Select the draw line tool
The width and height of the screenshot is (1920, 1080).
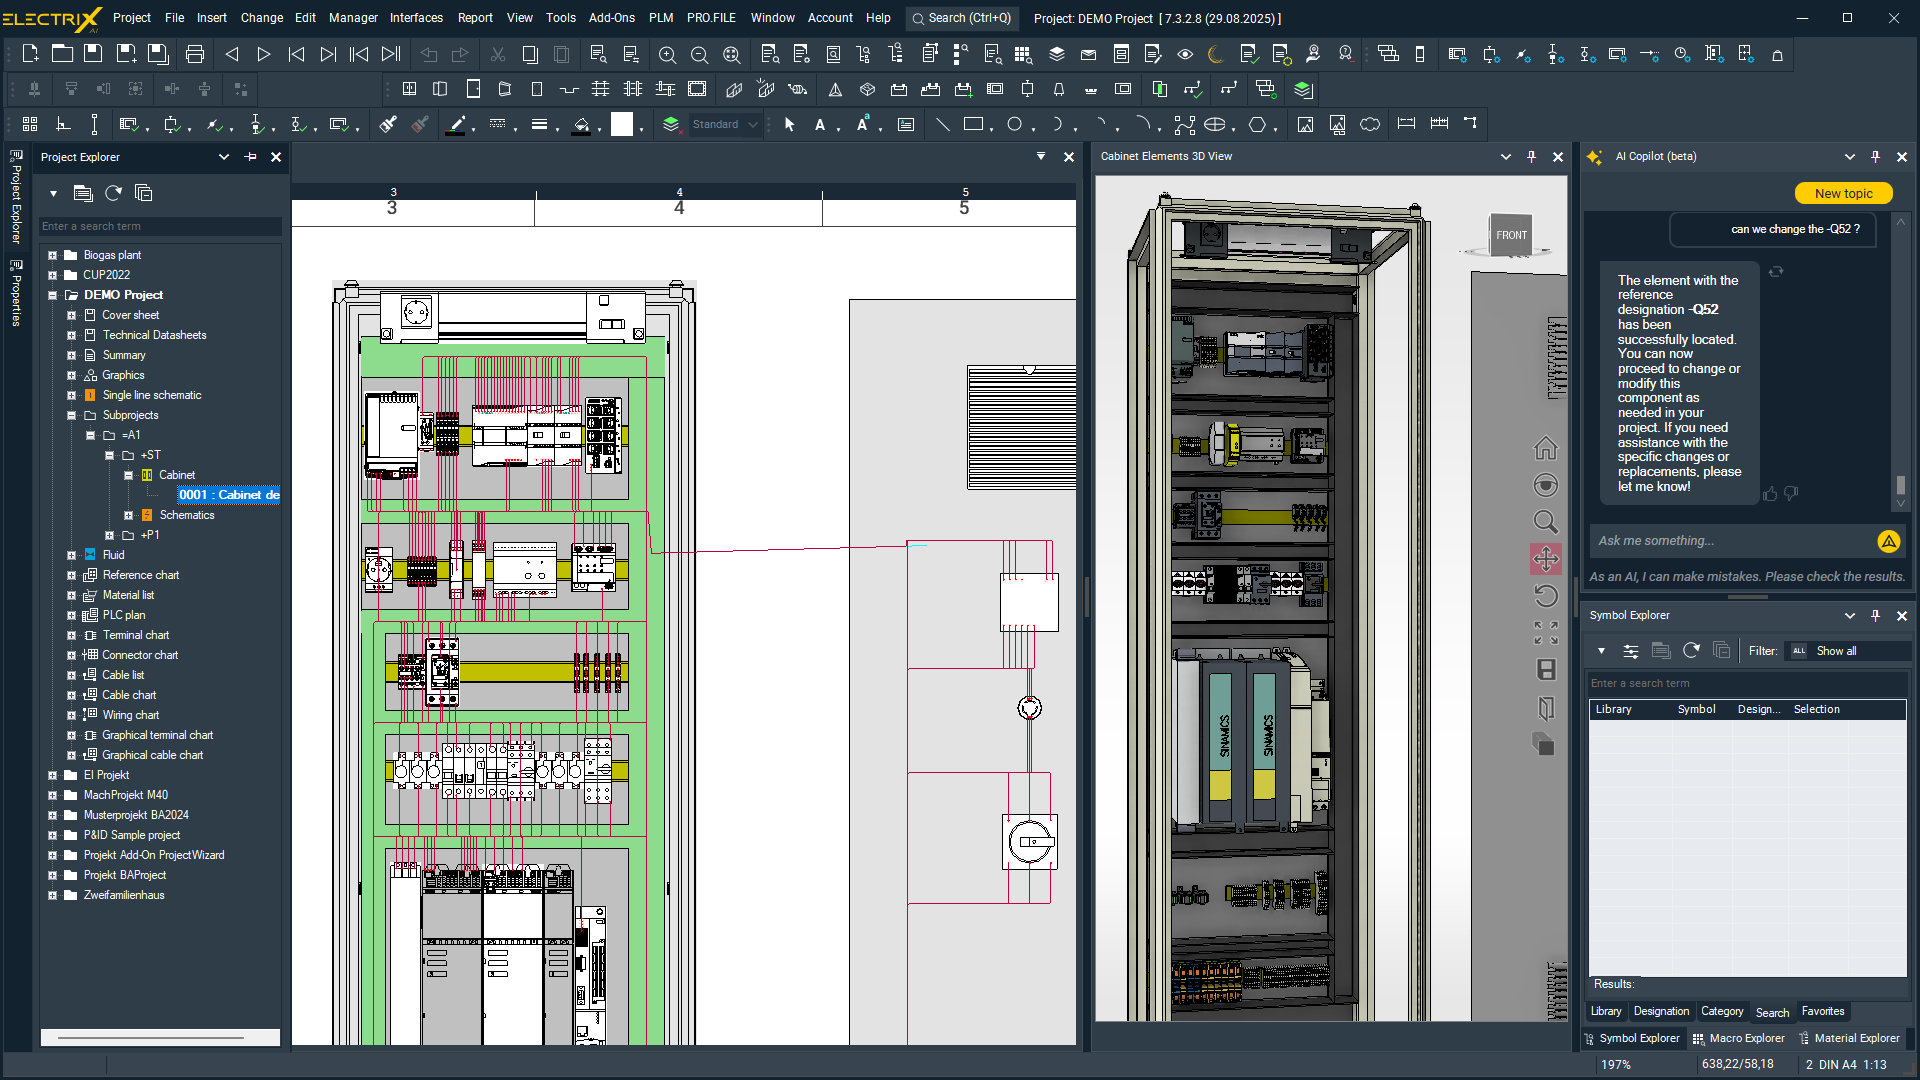[942, 125]
